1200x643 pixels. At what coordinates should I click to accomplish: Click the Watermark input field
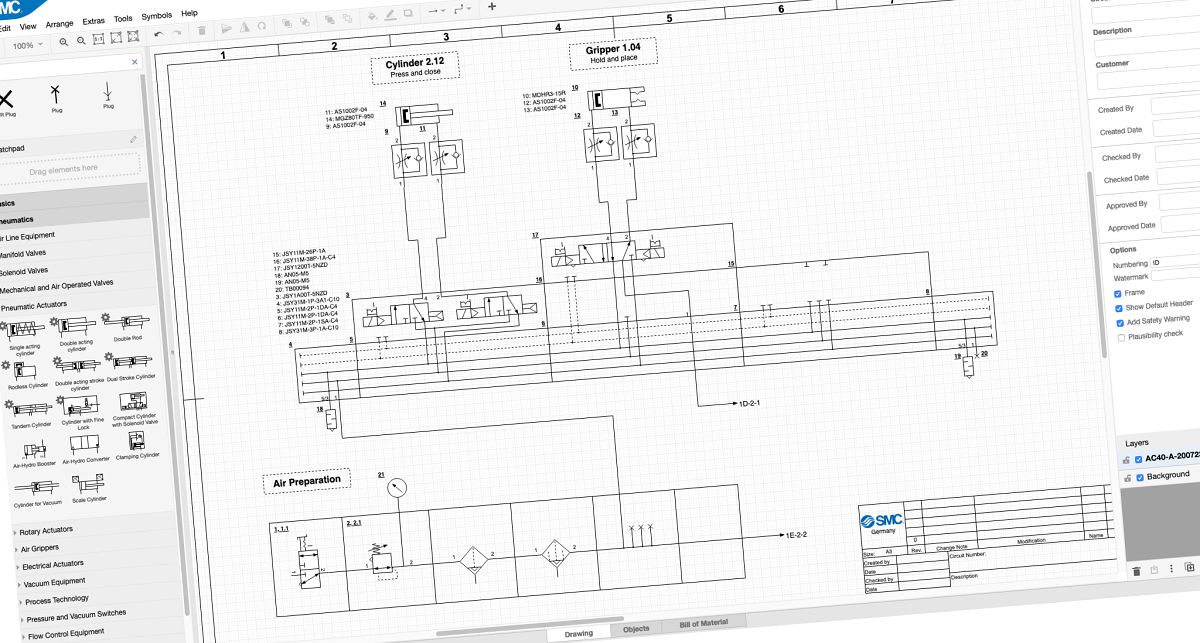point(1176,275)
